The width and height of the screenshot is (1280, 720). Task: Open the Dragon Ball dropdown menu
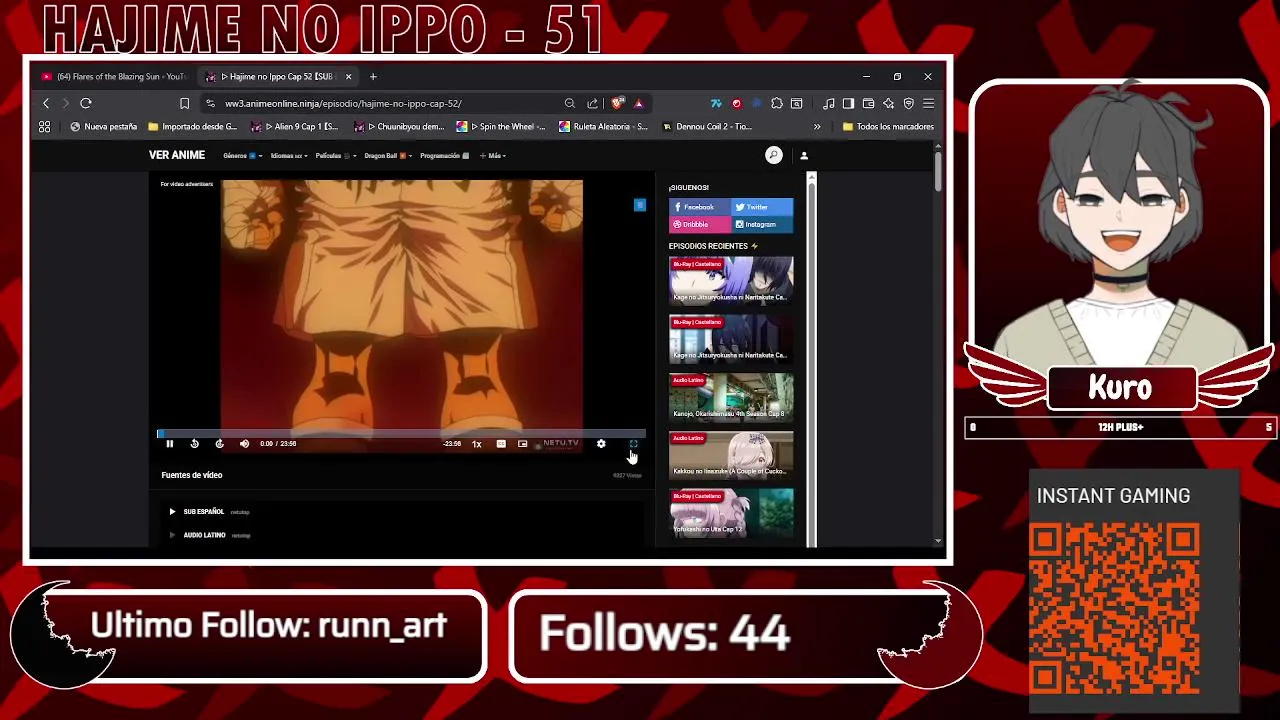386,156
